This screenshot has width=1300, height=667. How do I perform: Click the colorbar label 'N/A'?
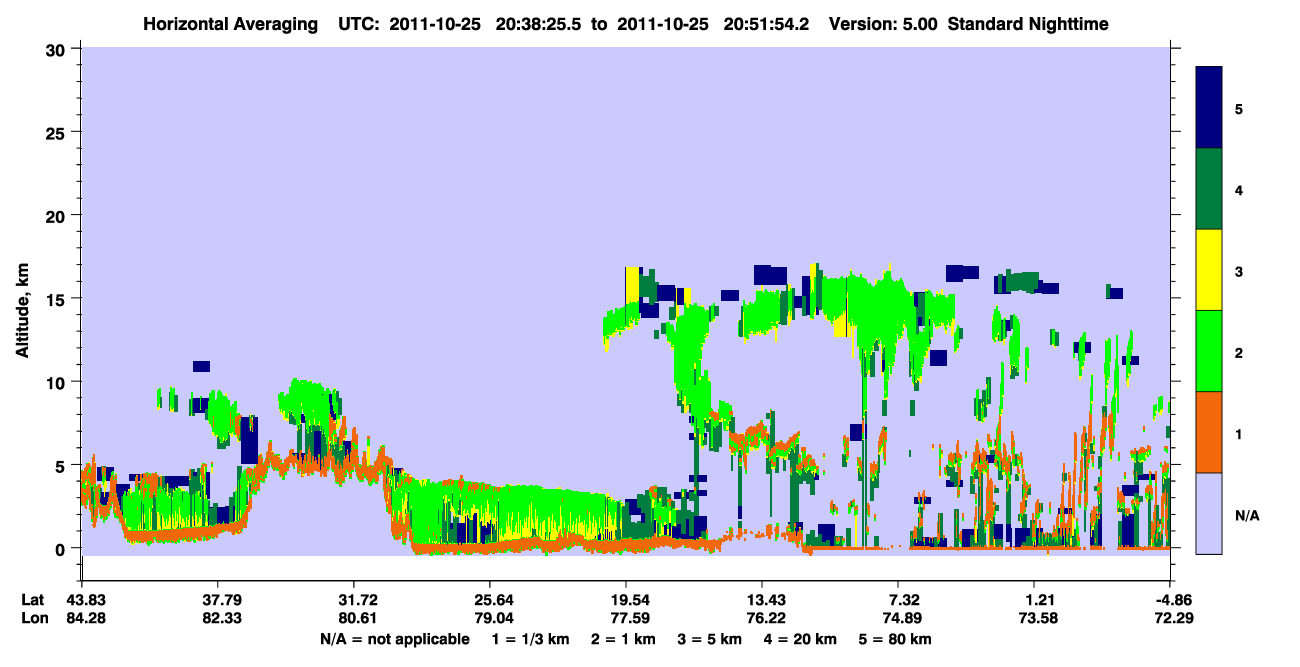pos(1246,515)
